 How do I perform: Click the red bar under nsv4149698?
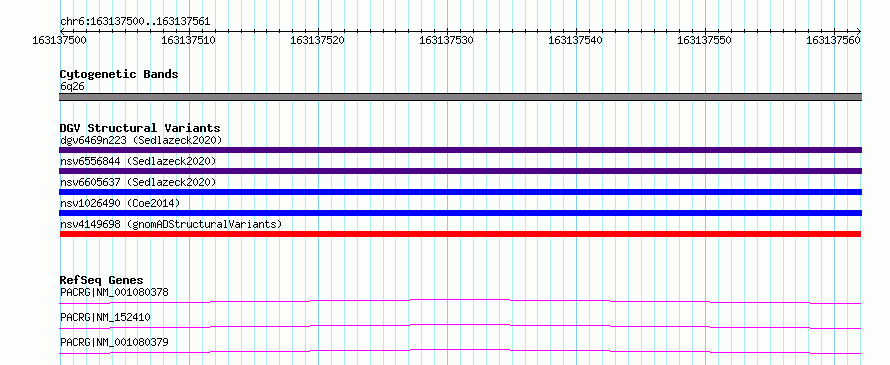460,234
